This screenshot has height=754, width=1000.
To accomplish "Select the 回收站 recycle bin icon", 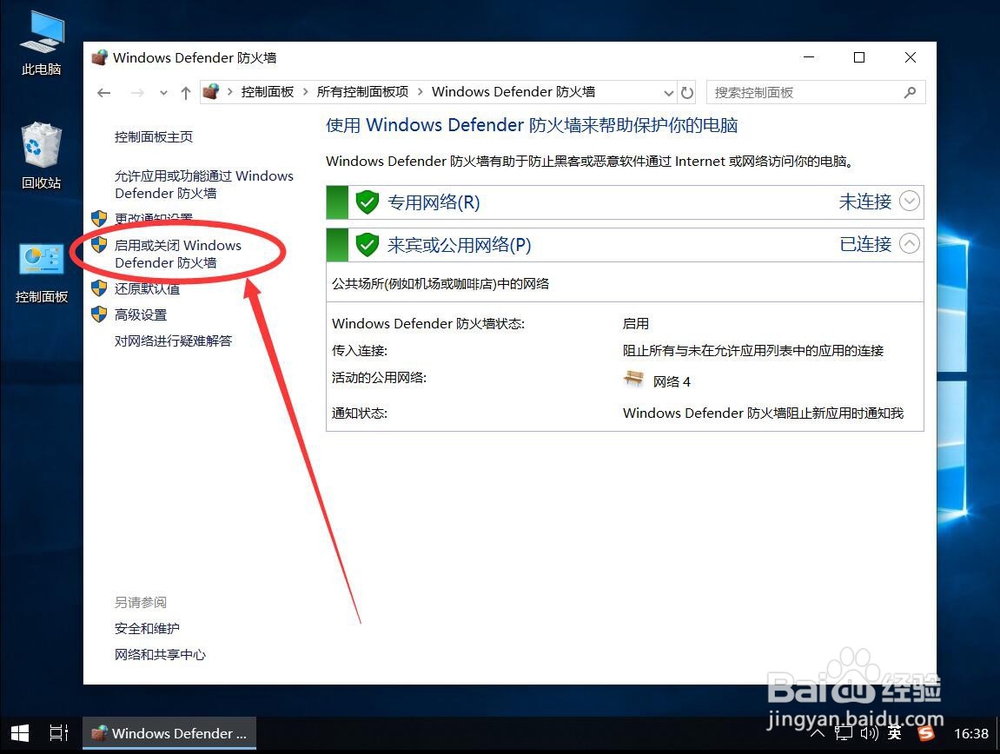I will (41, 156).
